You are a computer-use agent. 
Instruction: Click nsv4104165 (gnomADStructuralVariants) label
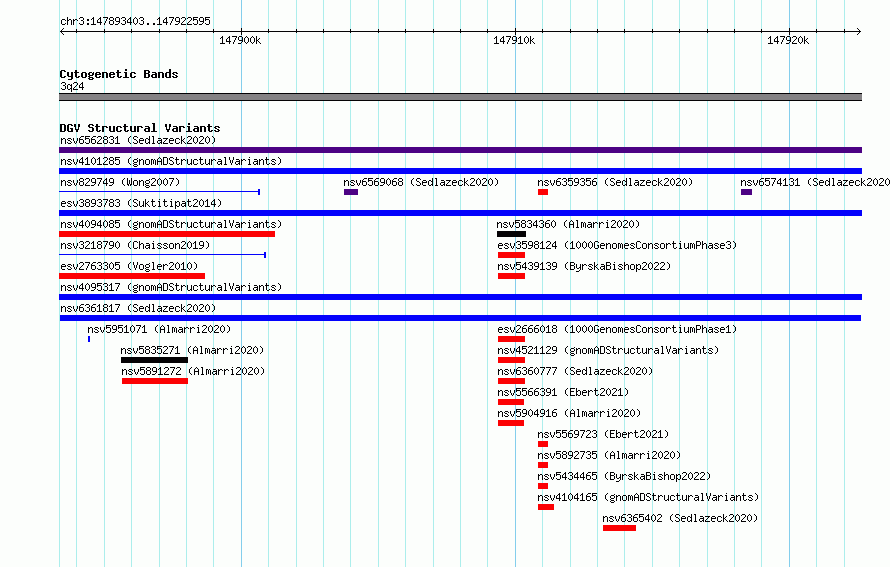coord(648,497)
